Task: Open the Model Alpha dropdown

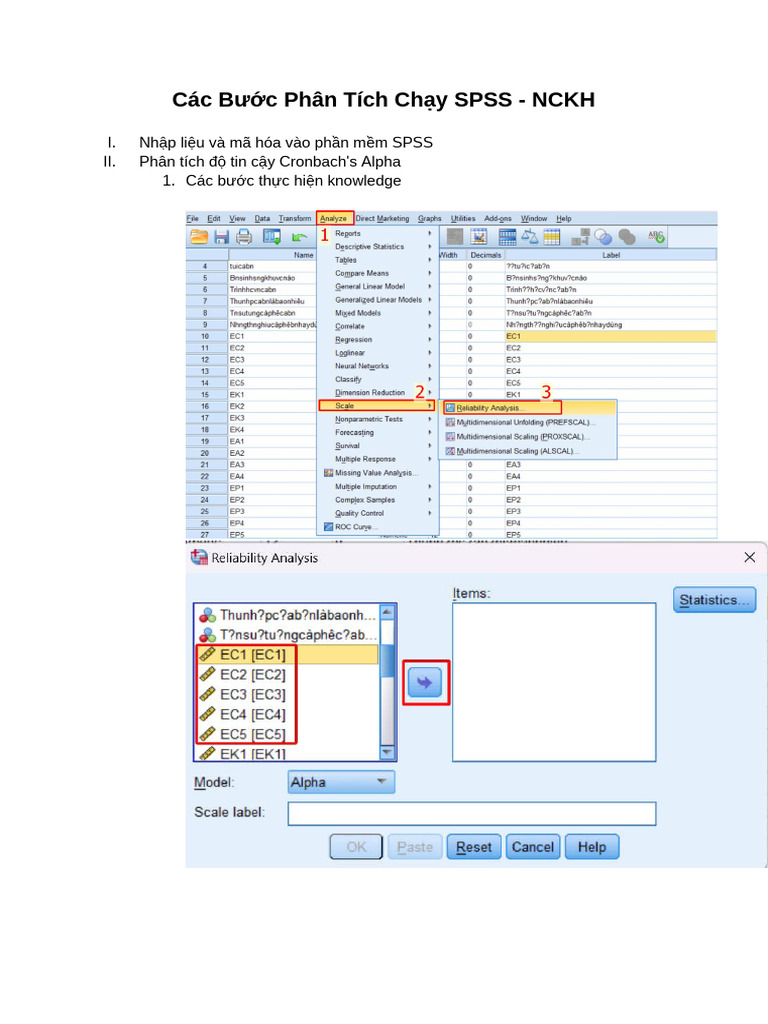Action: point(341,782)
